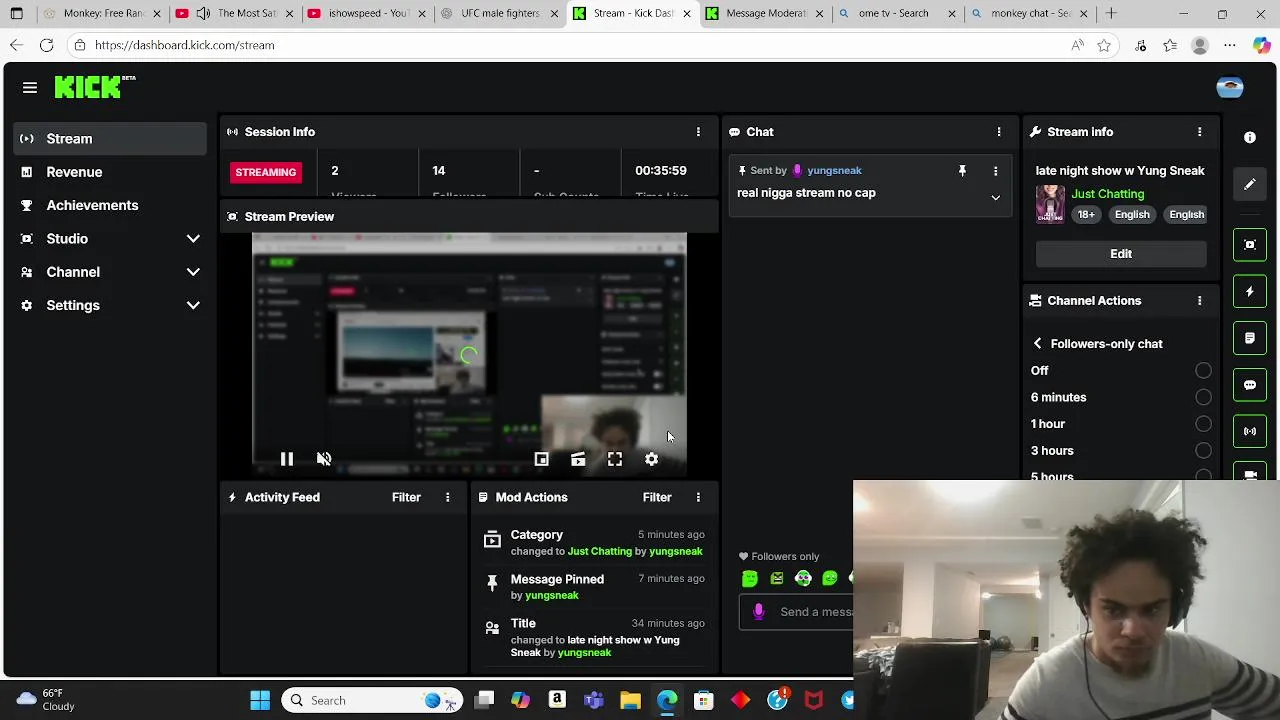Screen dimensions: 1280x720
Task: Click yungsneak username in pinned message
Action: click(x=834, y=171)
